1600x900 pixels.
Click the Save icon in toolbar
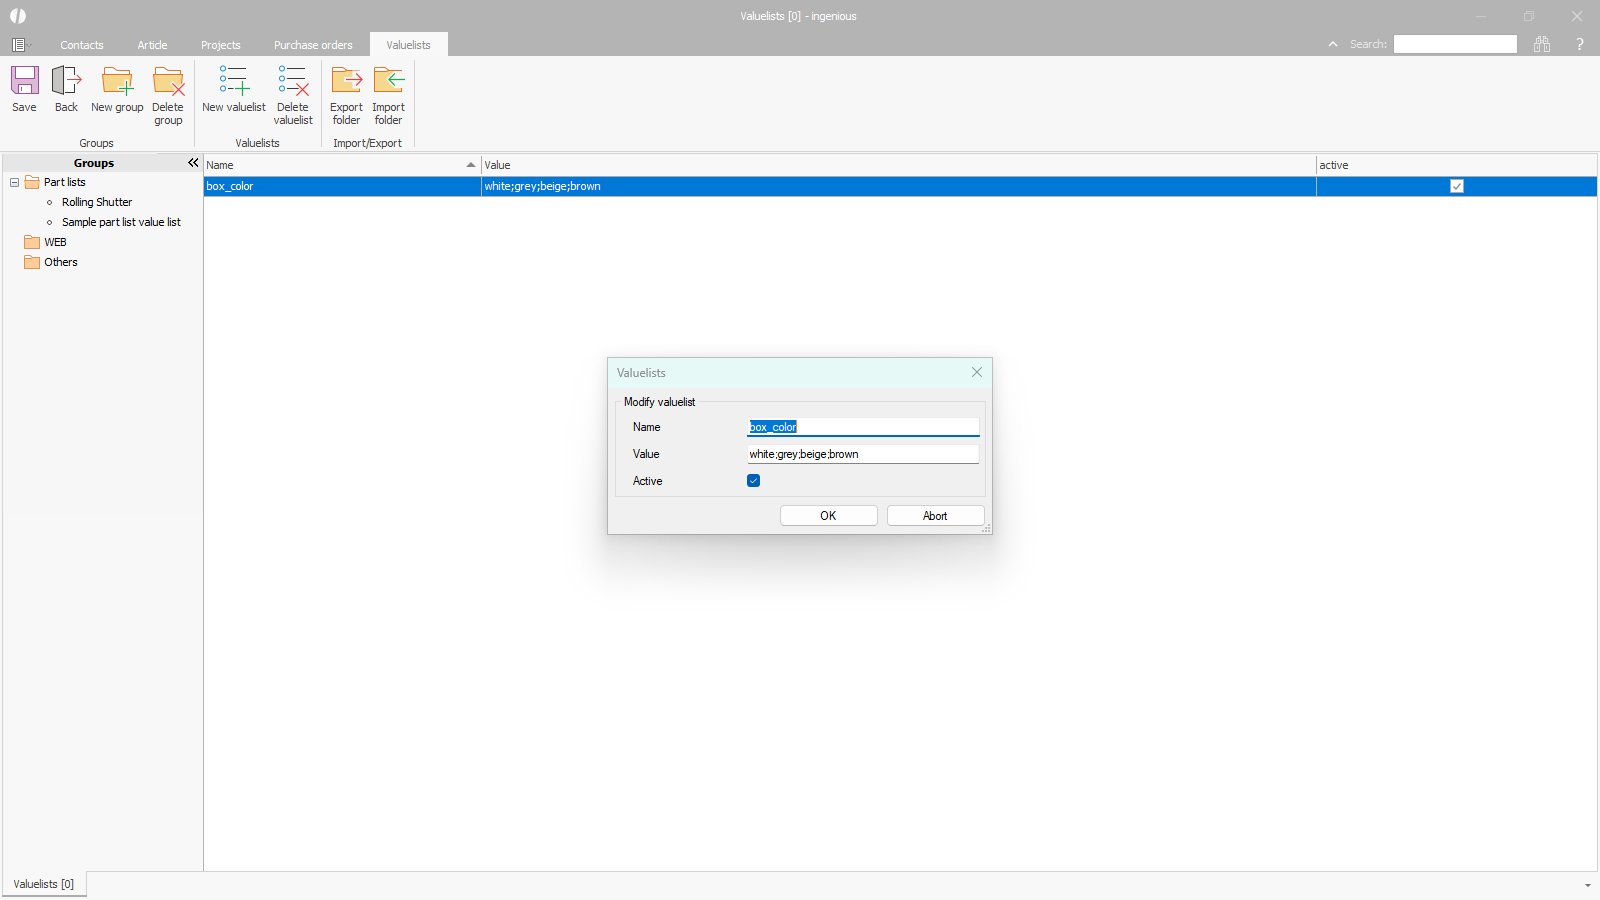pos(24,82)
